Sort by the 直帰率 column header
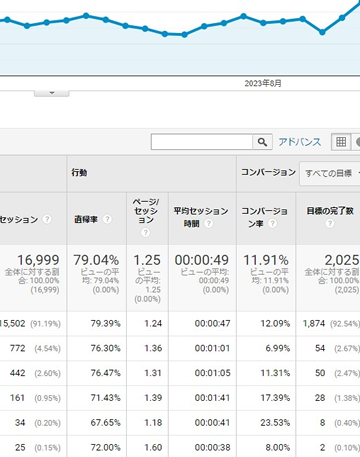The width and height of the screenshot is (360, 457). [x=86, y=219]
